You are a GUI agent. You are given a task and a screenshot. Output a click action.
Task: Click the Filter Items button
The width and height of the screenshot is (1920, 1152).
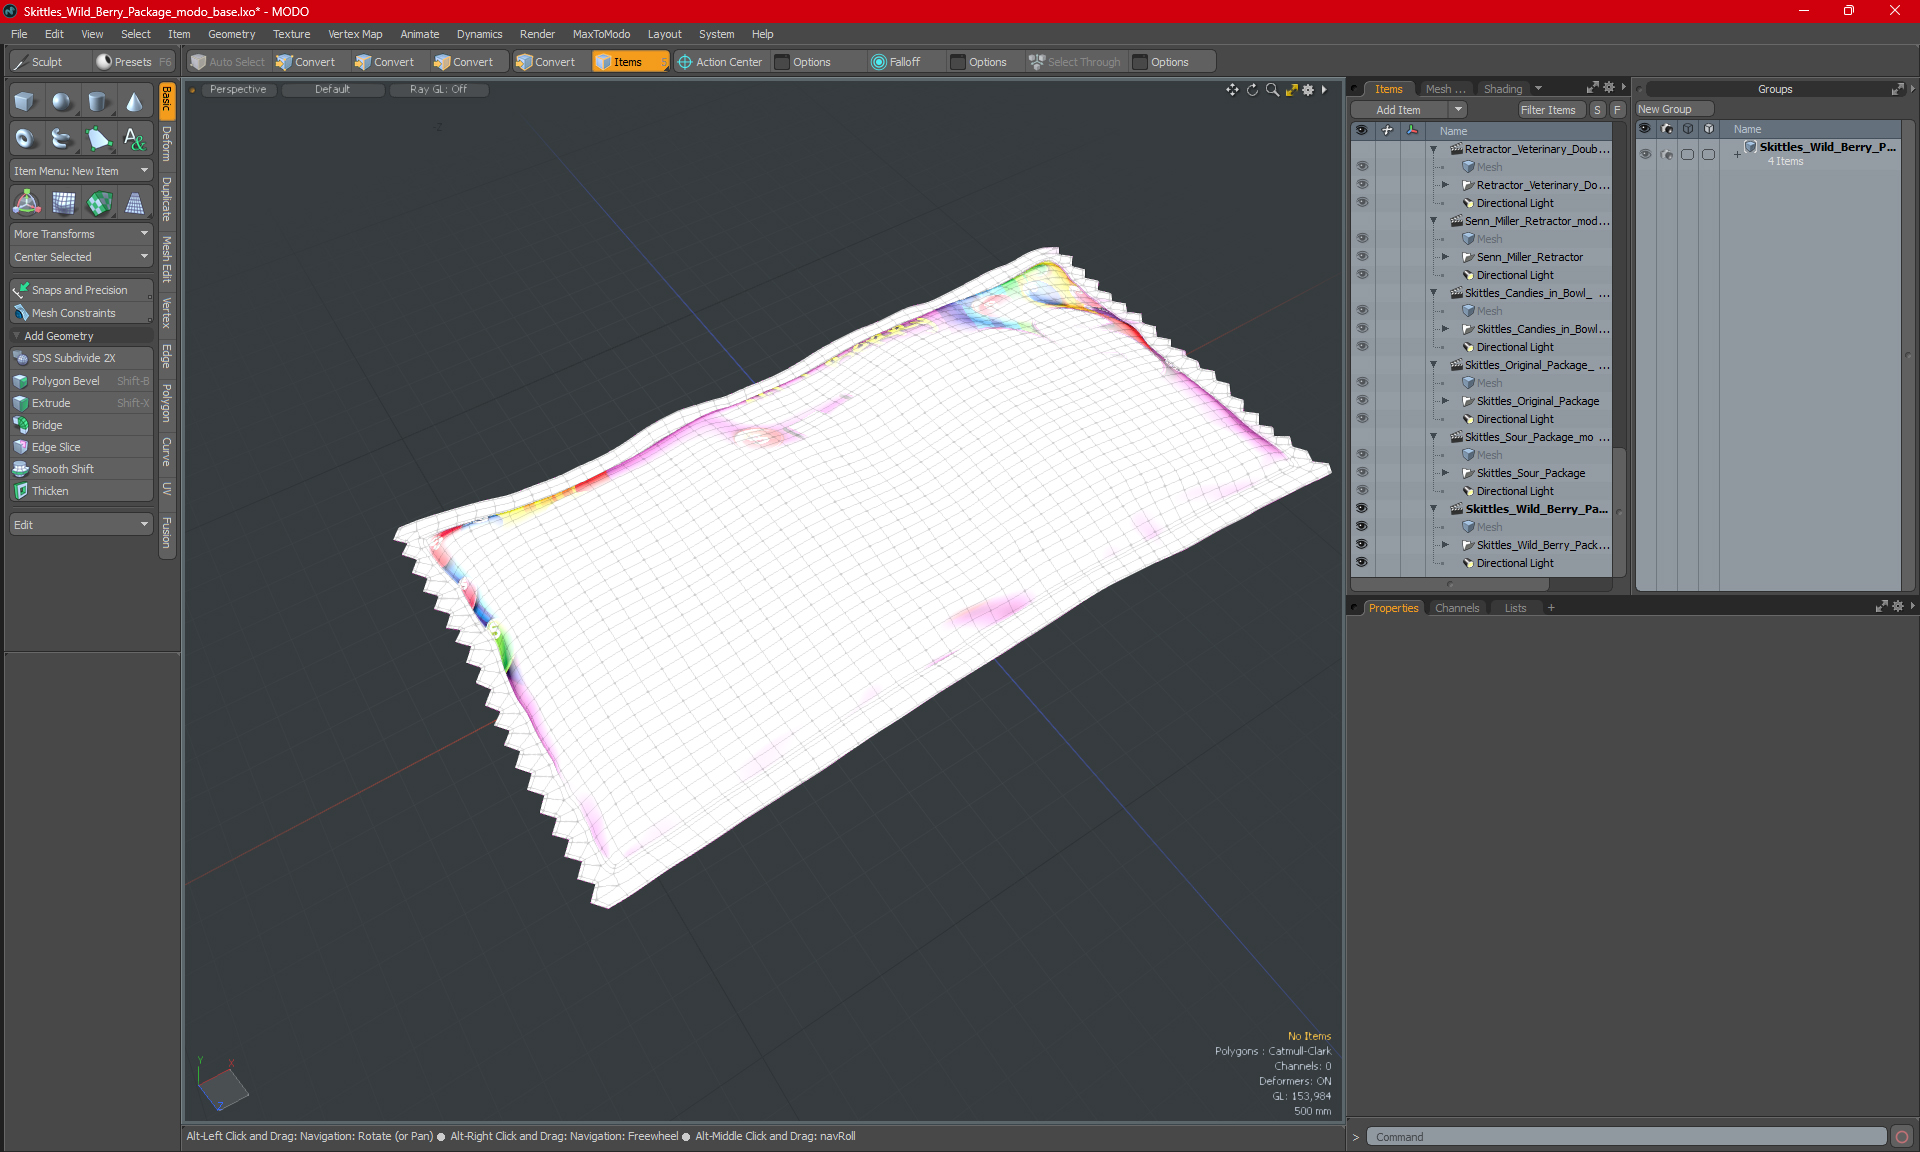(1548, 110)
